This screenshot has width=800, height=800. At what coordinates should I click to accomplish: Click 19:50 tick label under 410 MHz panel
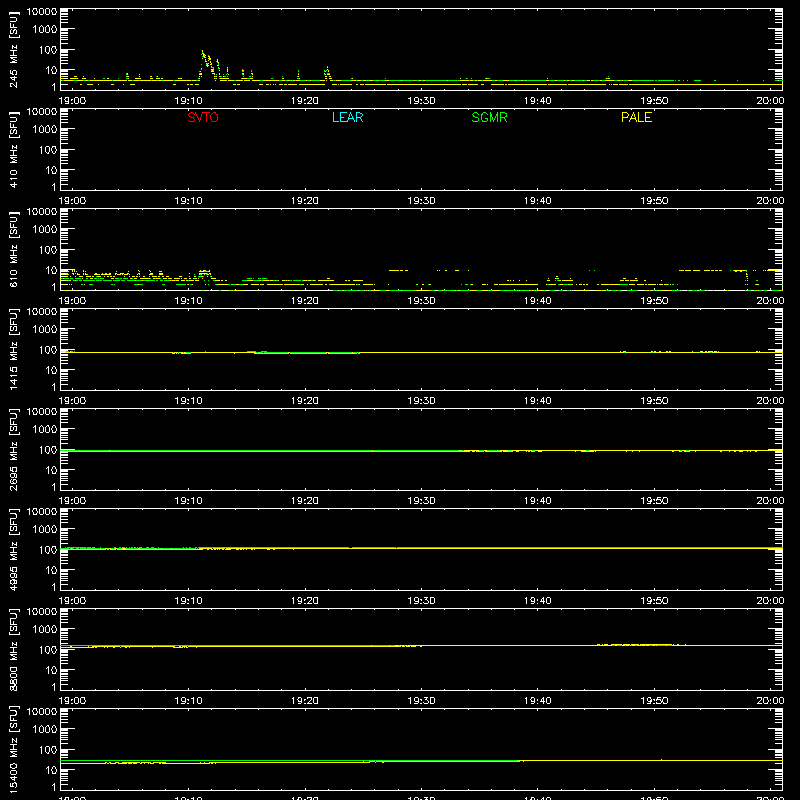(654, 201)
